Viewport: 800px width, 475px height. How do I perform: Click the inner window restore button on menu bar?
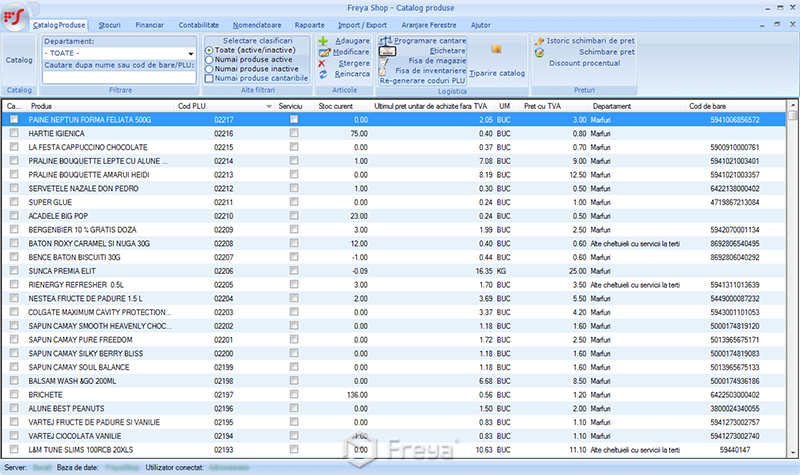777,24
